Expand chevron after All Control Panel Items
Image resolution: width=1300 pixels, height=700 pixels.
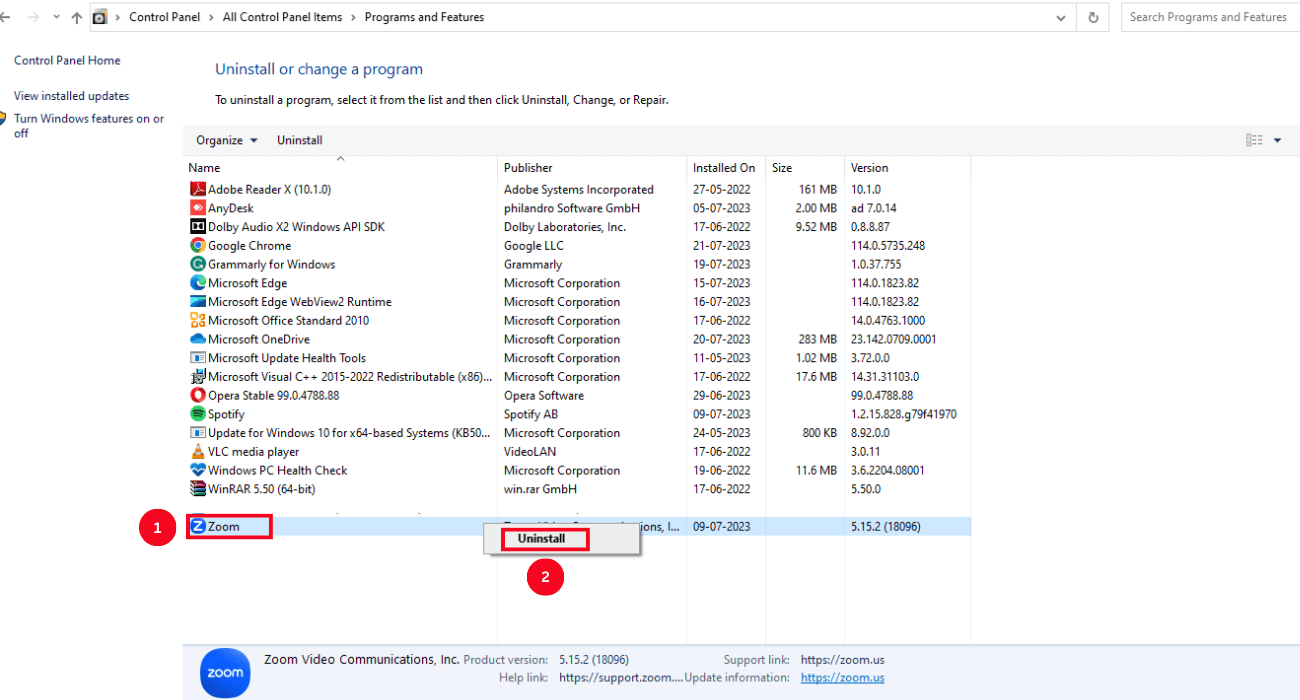pos(353,17)
